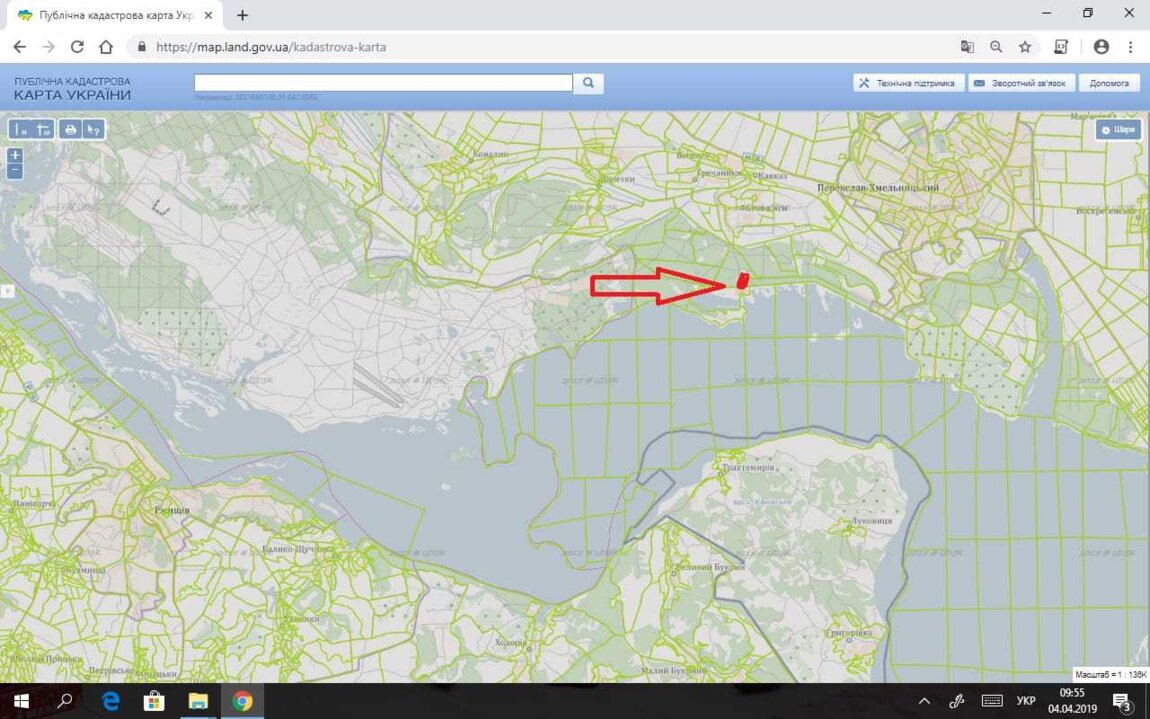Open Chrome translate page icon
Image resolution: width=1150 pixels, height=719 pixels.
pyautogui.click(x=967, y=47)
